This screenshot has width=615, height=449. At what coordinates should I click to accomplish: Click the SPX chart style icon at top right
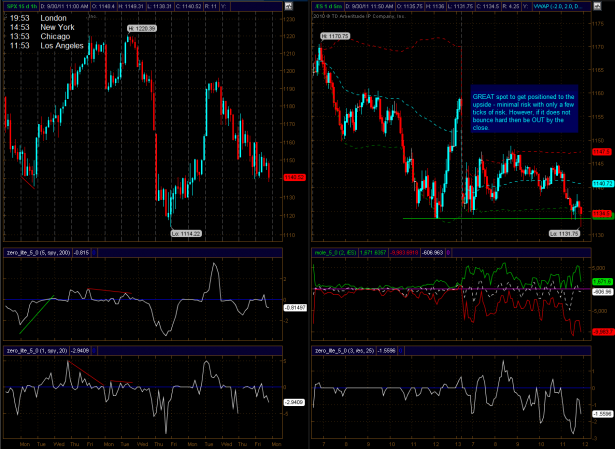pyautogui.click(x=288, y=6)
